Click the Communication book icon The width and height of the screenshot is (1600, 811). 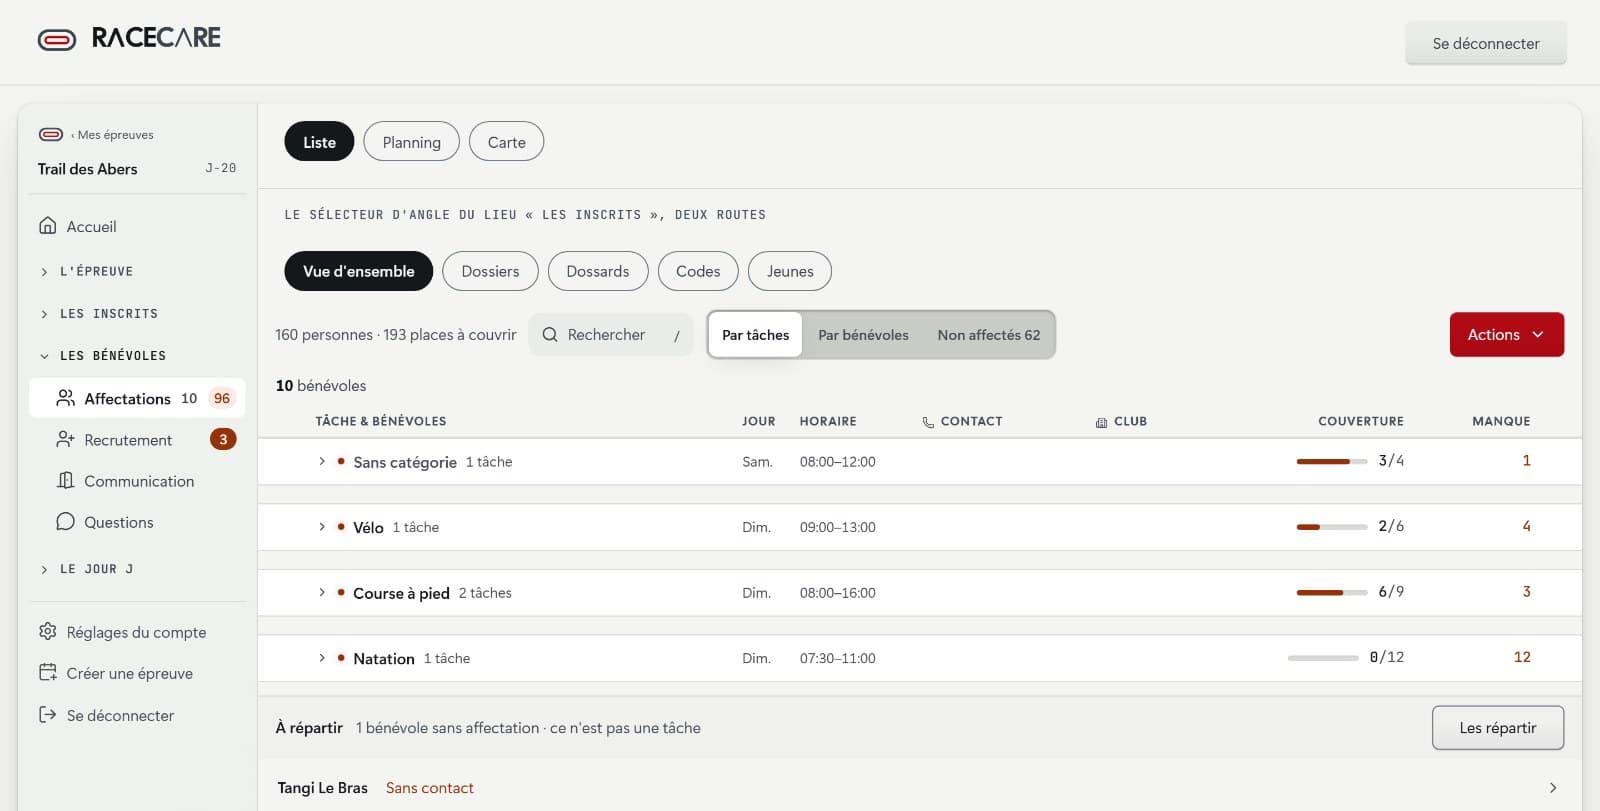(x=66, y=481)
